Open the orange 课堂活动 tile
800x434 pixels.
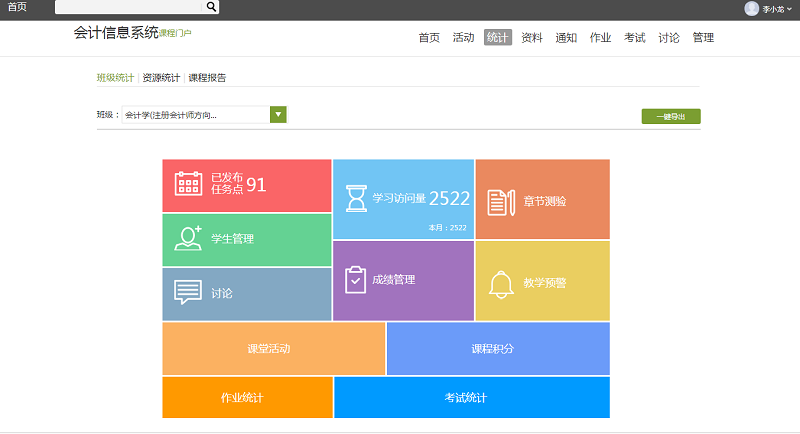[x=273, y=349]
